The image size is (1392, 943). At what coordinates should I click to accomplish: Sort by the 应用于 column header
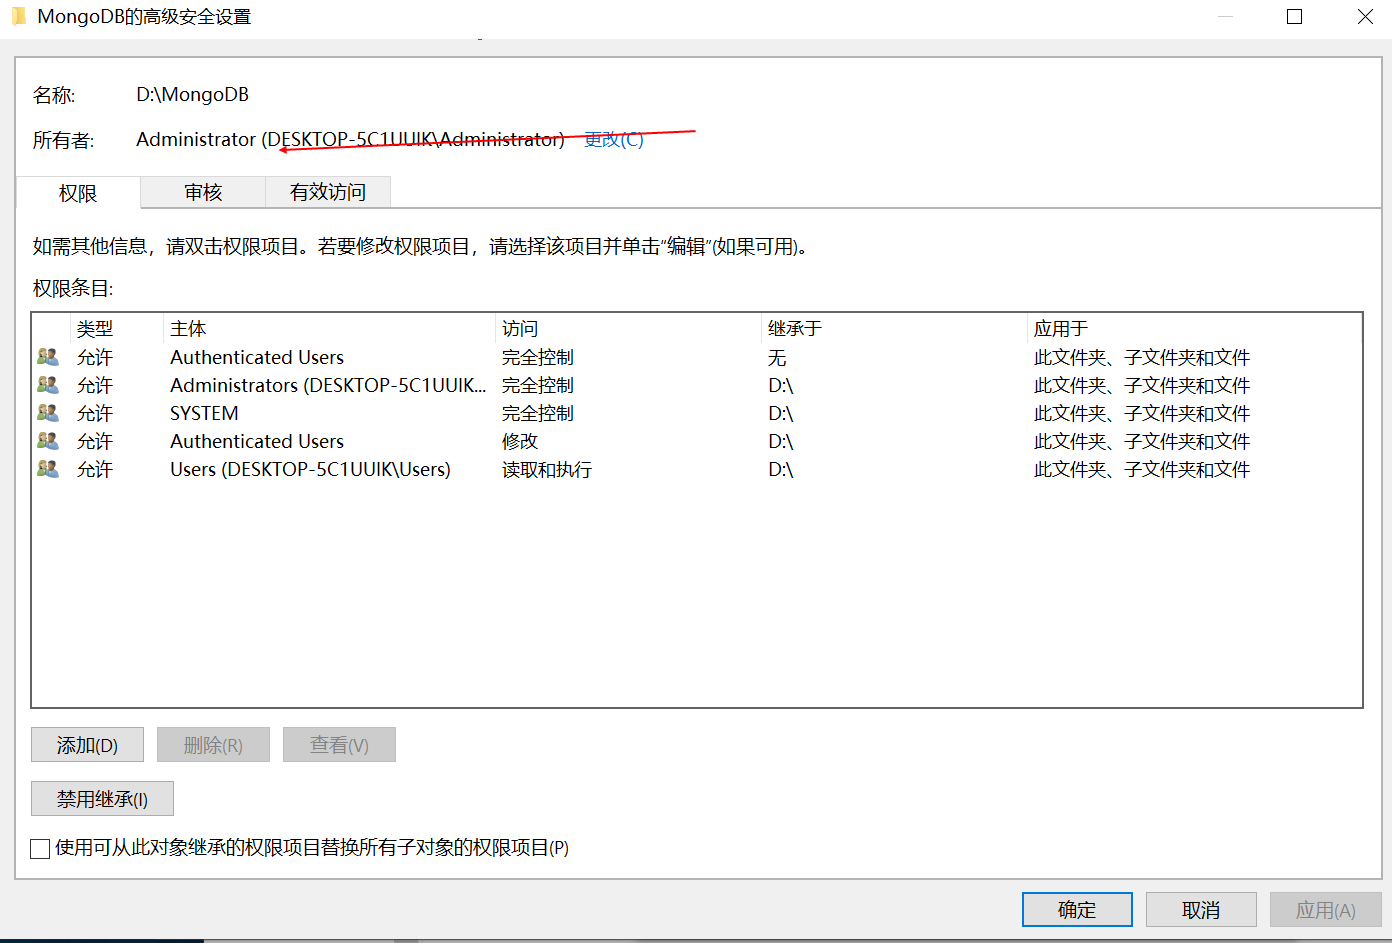[1193, 329]
